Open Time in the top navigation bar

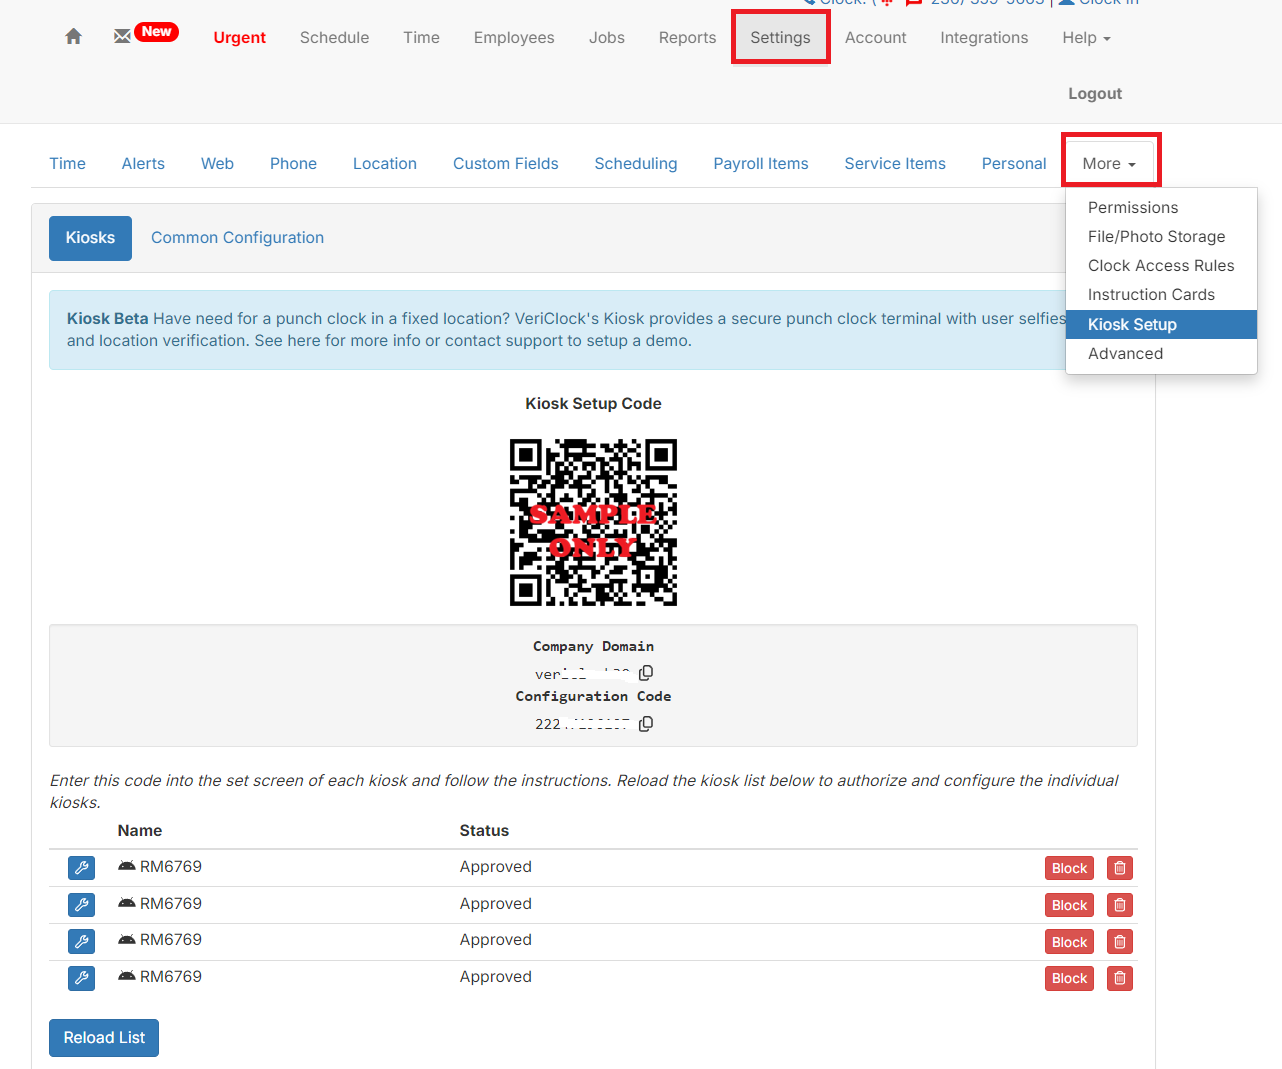(x=421, y=38)
